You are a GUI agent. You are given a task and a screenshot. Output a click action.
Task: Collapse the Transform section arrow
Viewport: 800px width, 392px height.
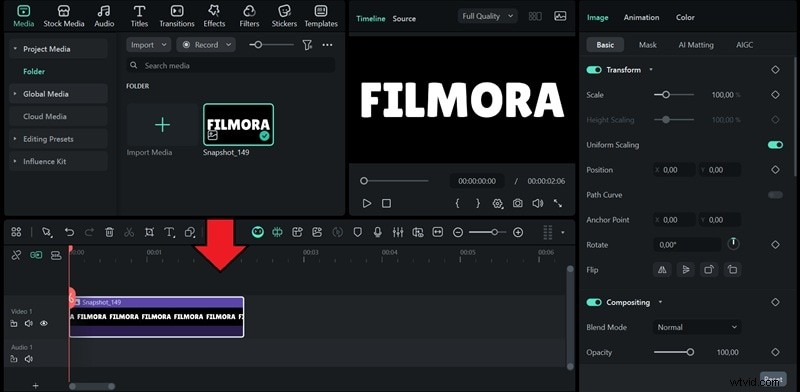pos(651,69)
